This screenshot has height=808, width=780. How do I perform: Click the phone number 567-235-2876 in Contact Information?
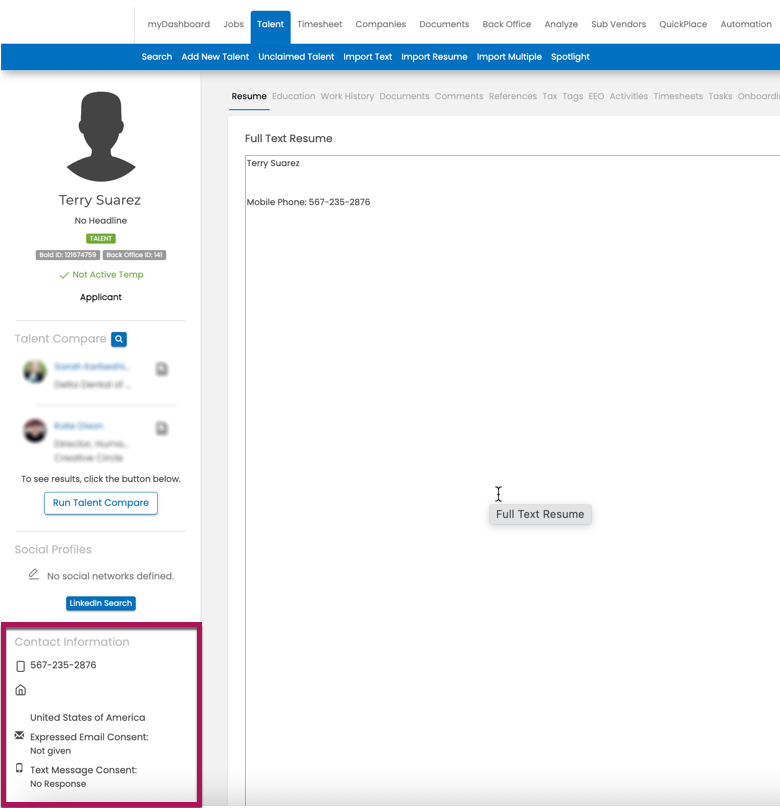point(63,665)
